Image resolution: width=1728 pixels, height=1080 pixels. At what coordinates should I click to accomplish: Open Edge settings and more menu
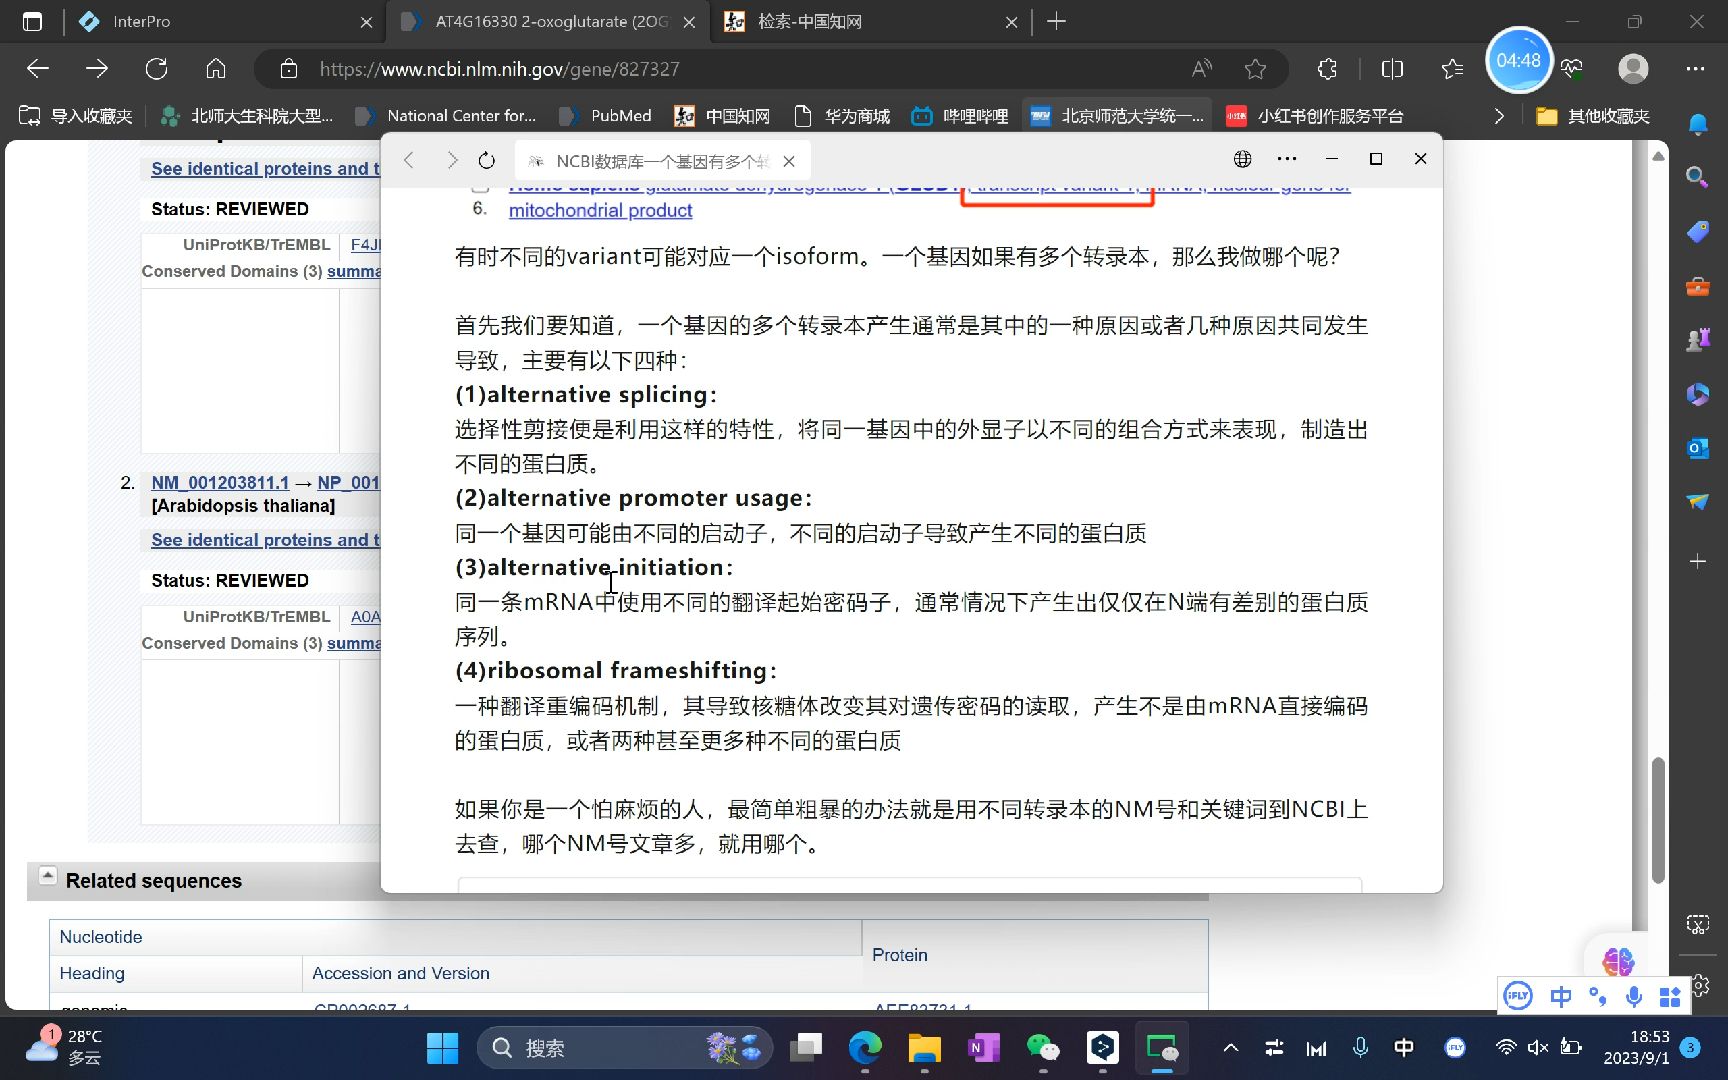(1695, 69)
